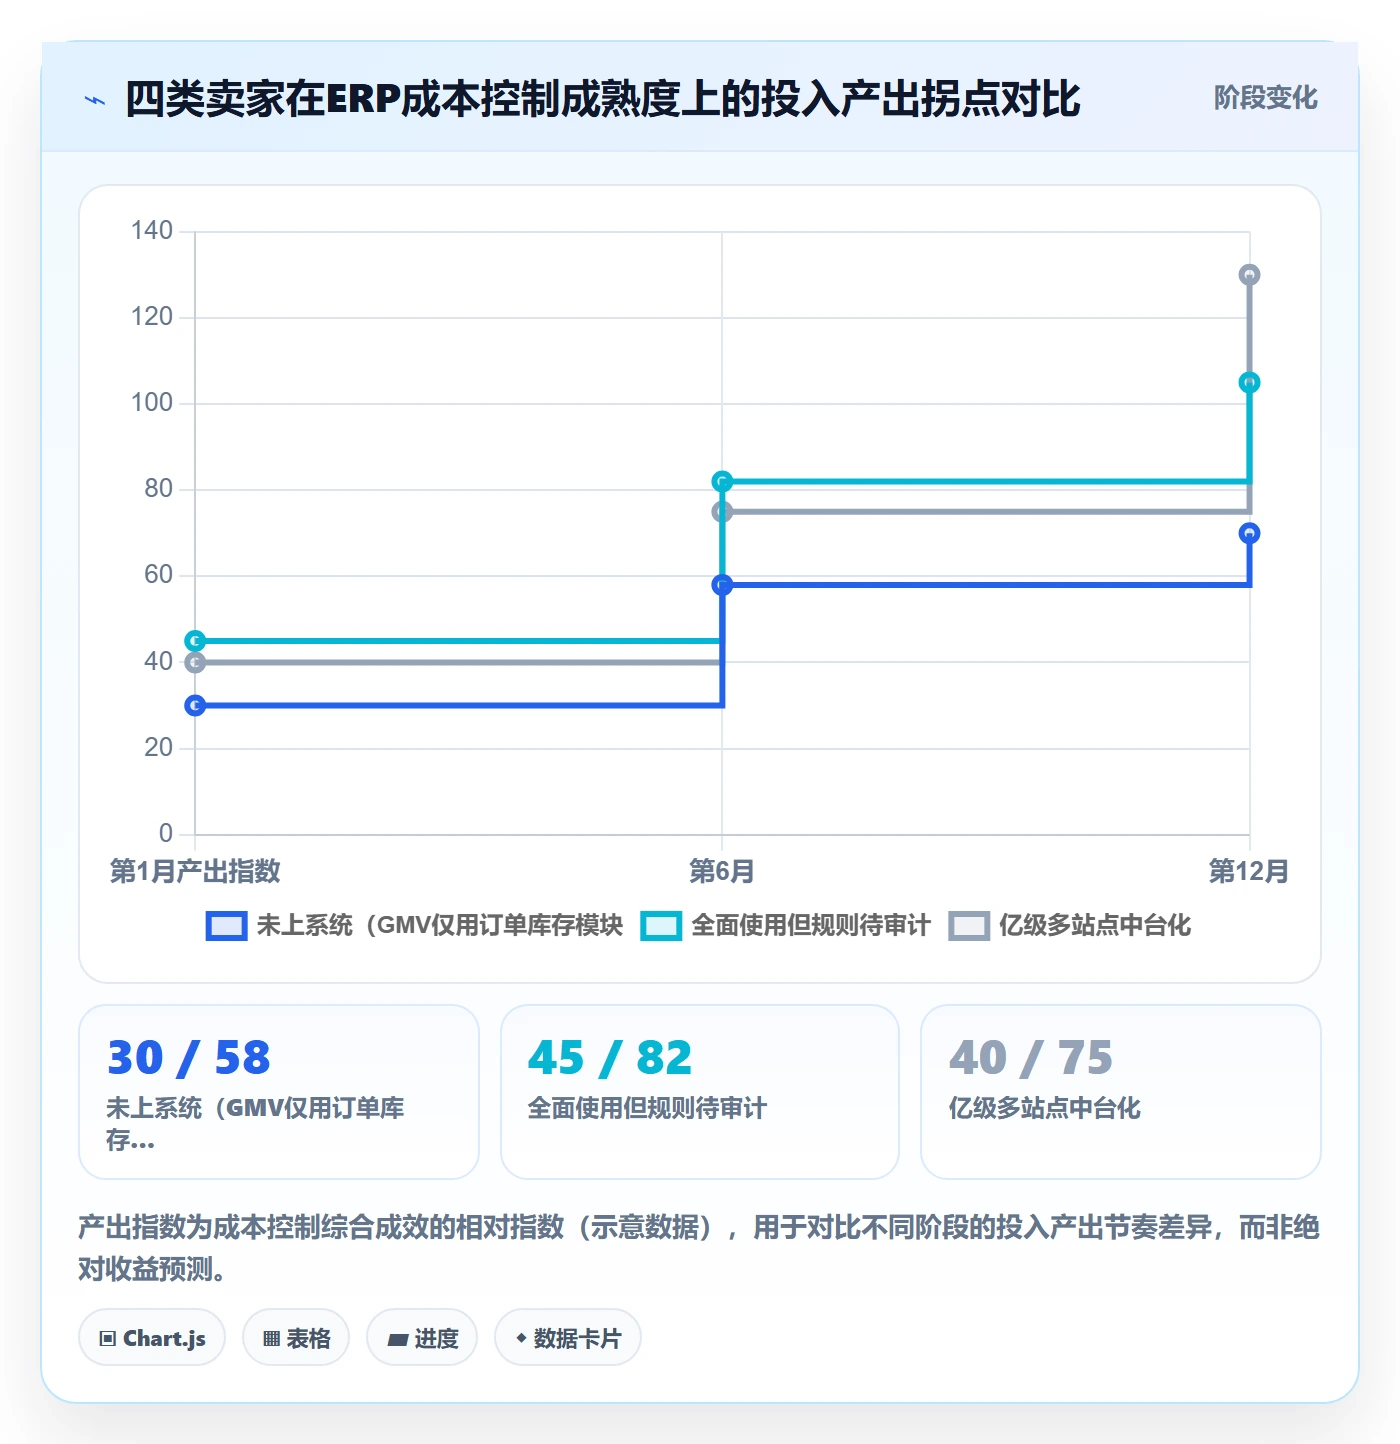Click the blue data point at 30 on 第1月

[195, 706]
